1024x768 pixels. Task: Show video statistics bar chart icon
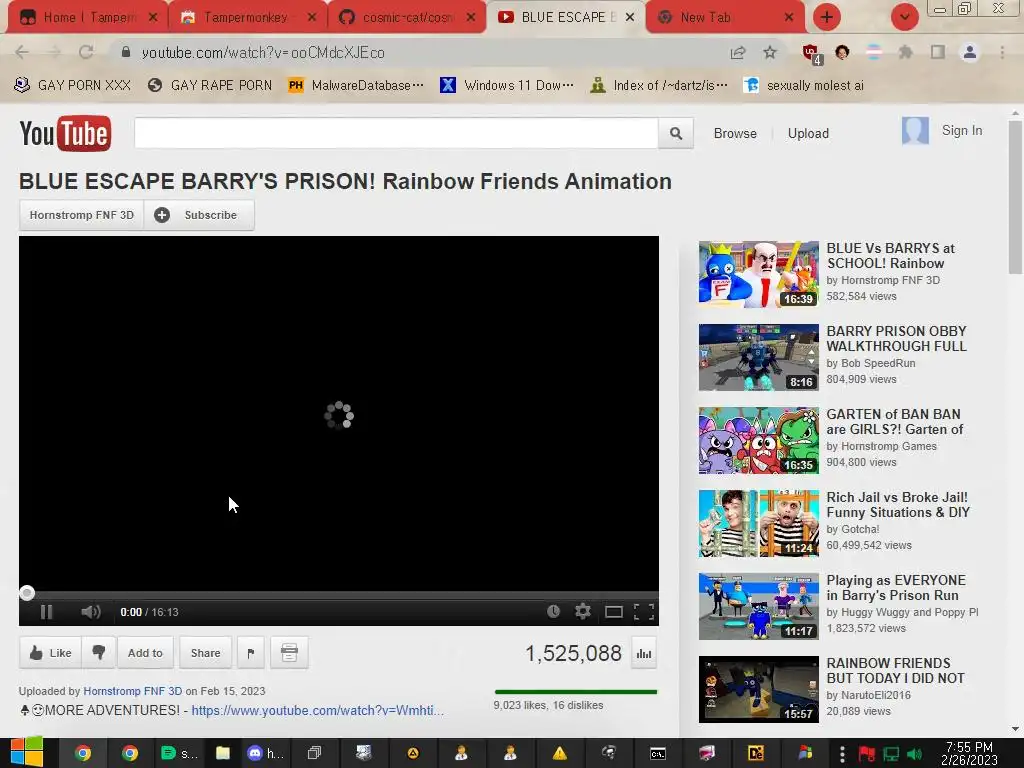pos(644,653)
